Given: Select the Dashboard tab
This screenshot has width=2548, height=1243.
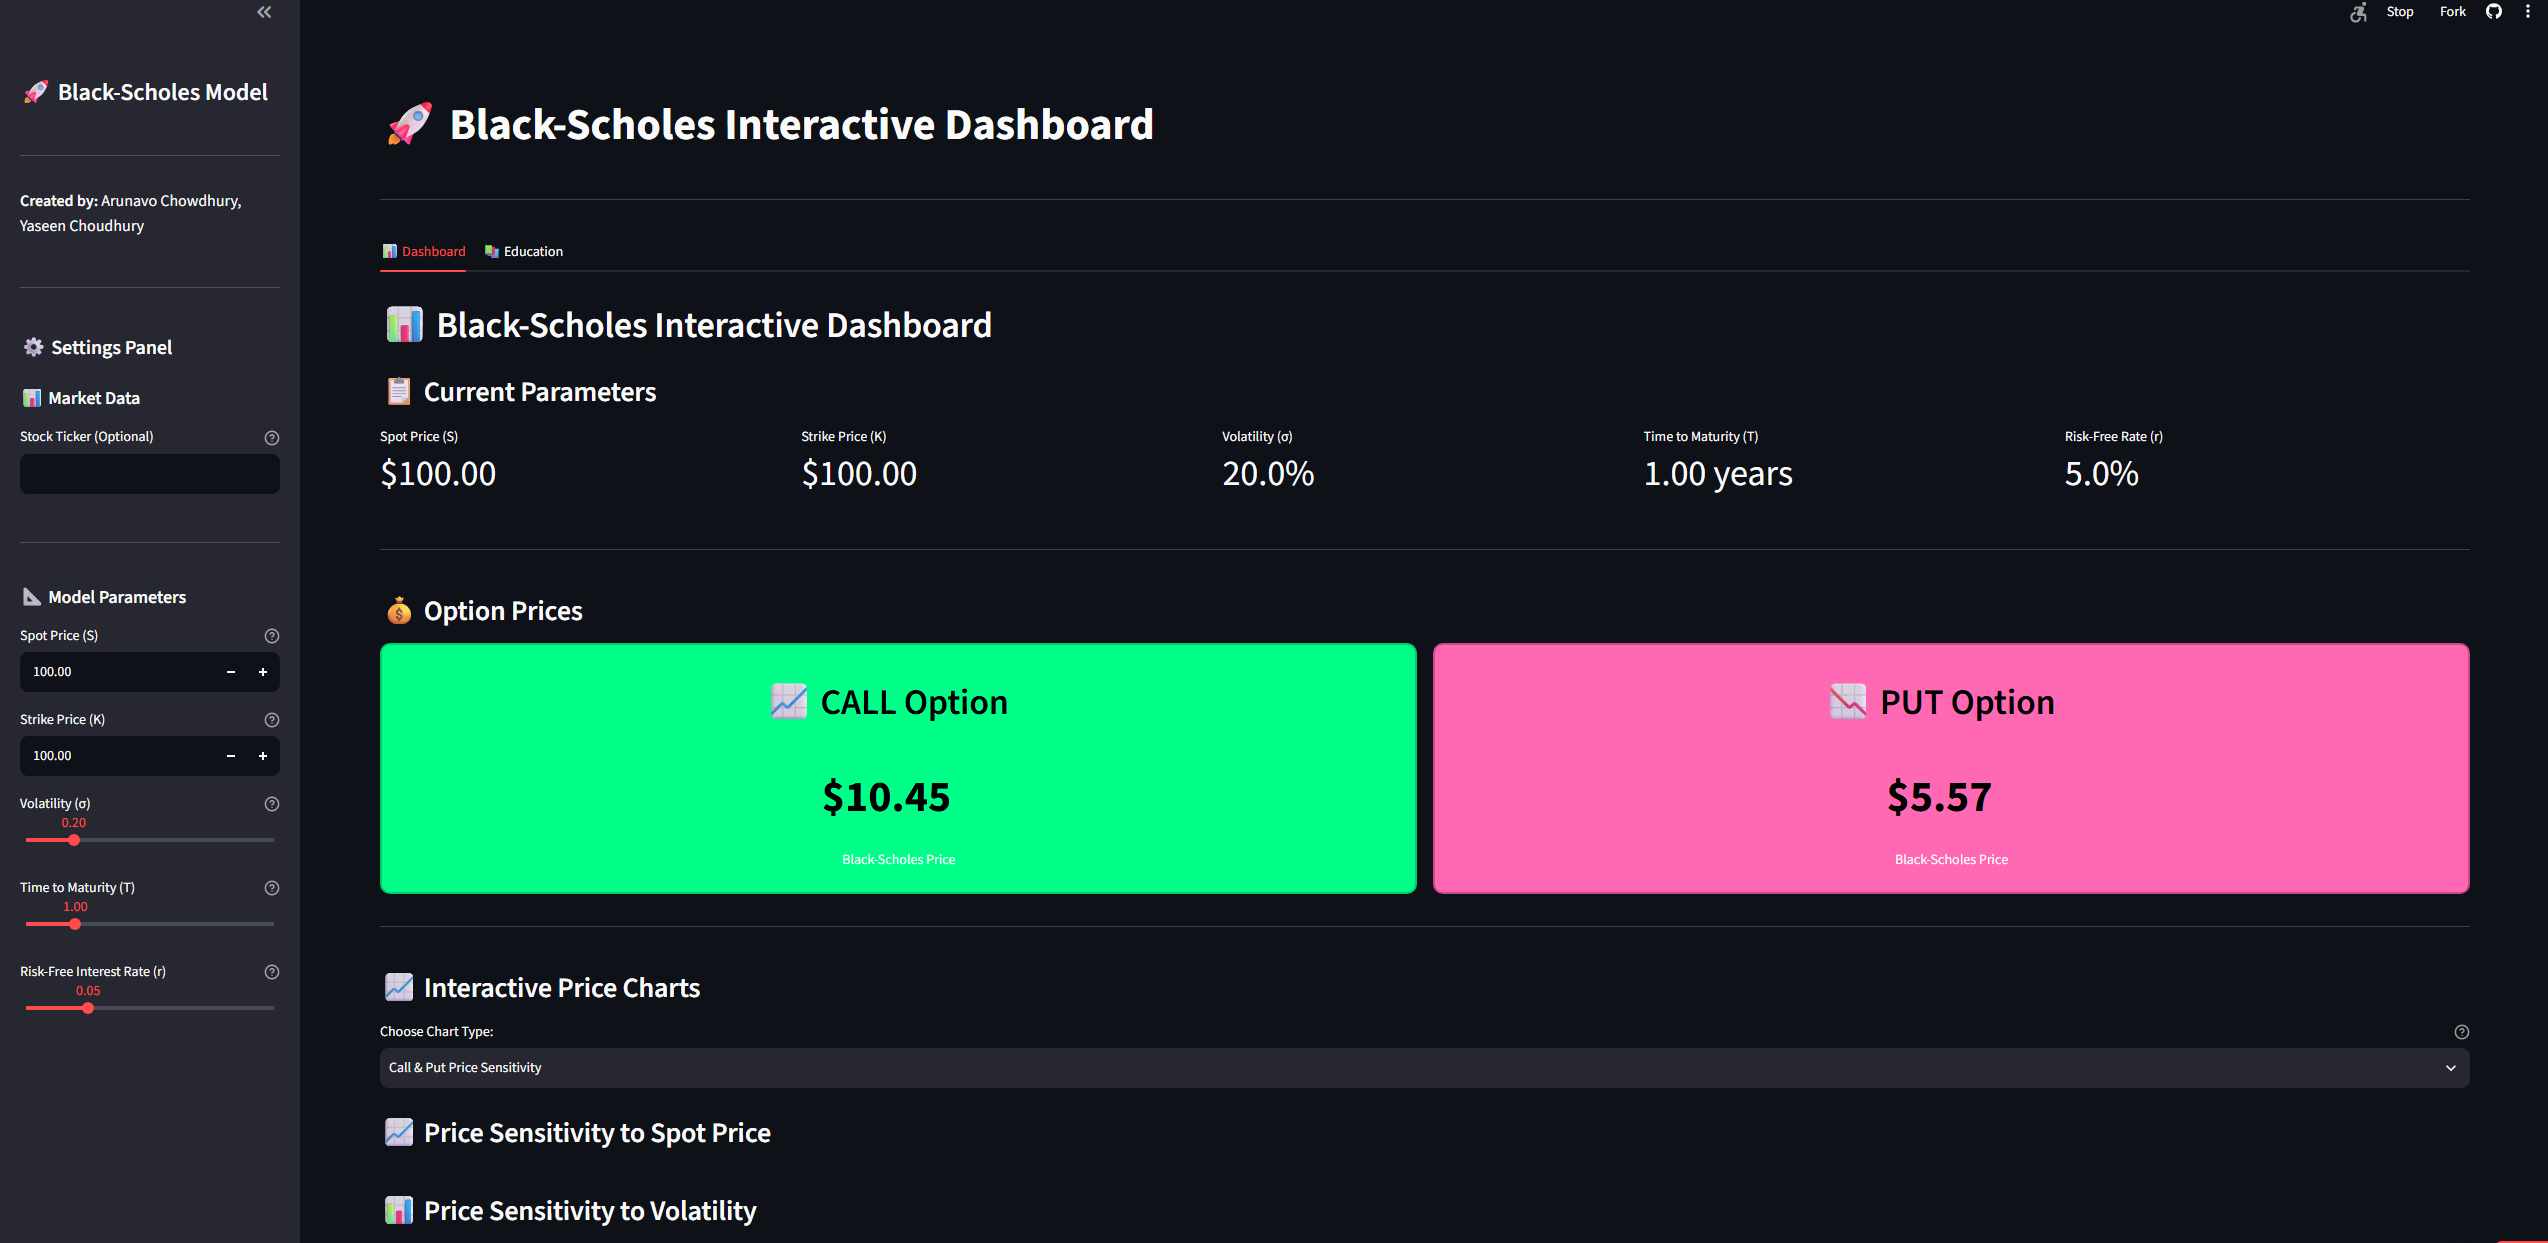Looking at the screenshot, I should tap(424, 251).
